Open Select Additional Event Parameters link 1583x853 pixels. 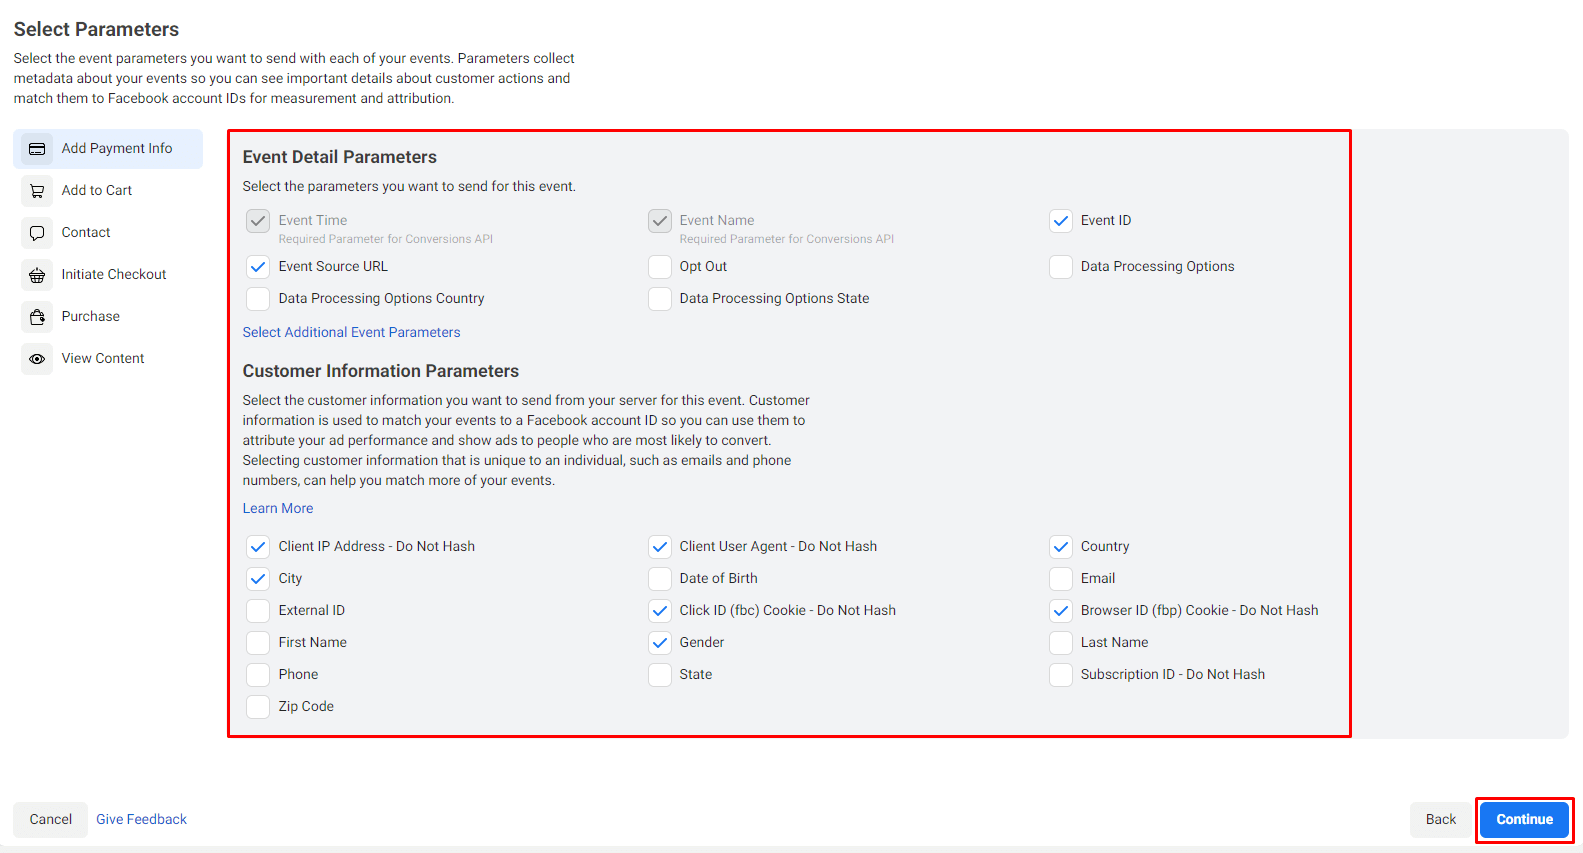[x=351, y=332]
